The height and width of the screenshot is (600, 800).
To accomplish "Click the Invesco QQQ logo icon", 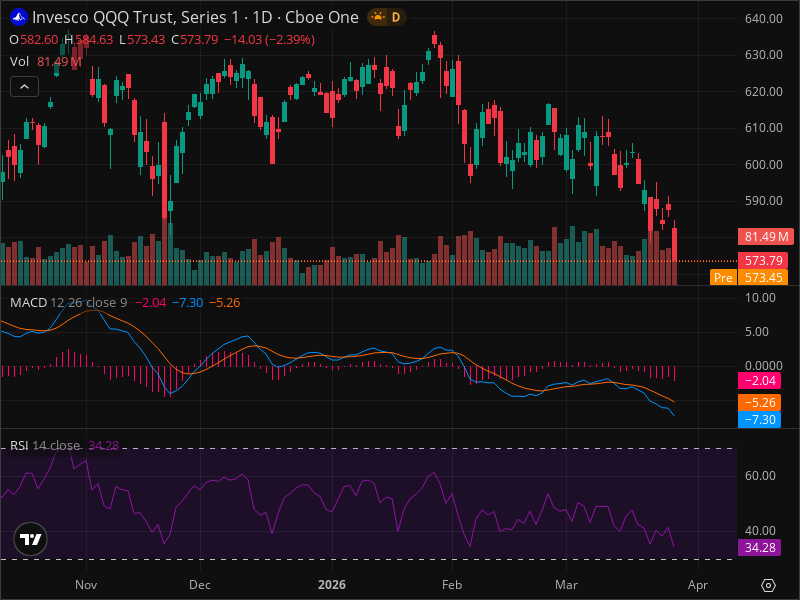I will [19, 17].
